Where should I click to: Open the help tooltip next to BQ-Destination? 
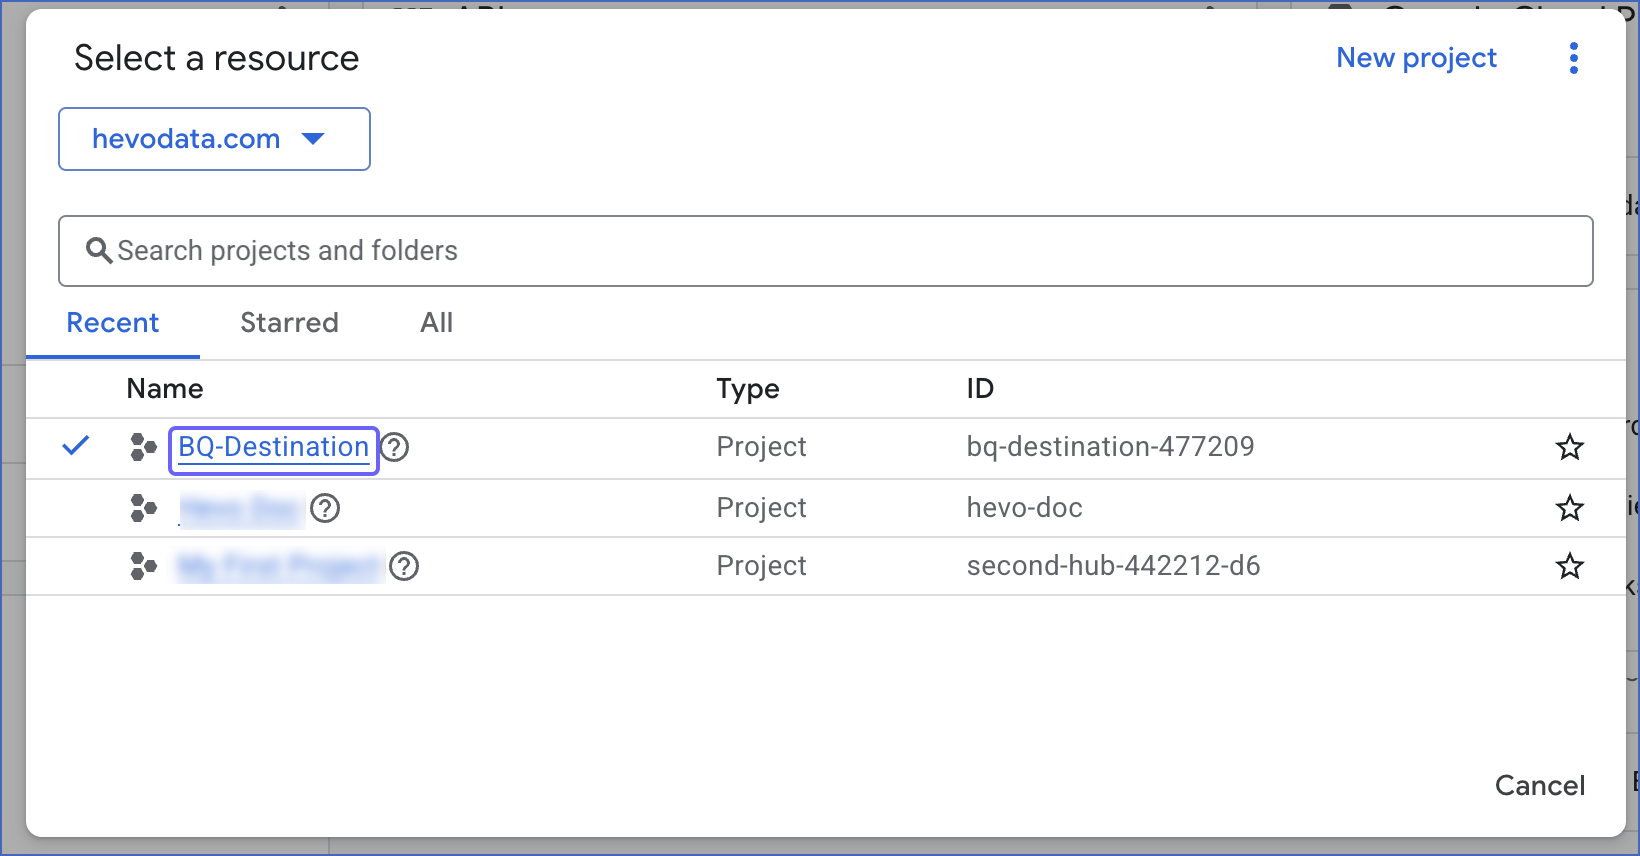(395, 449)
